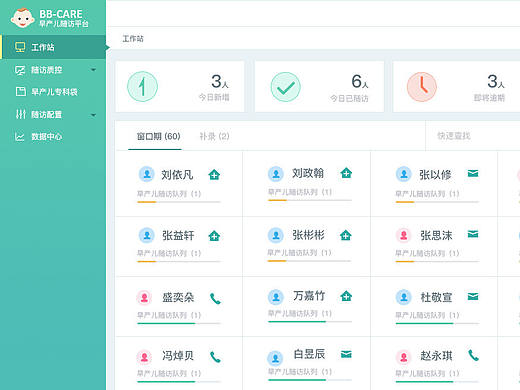520x390 pixels.
Task: Open patient 万嘉竹
Action: coord(309,296)
